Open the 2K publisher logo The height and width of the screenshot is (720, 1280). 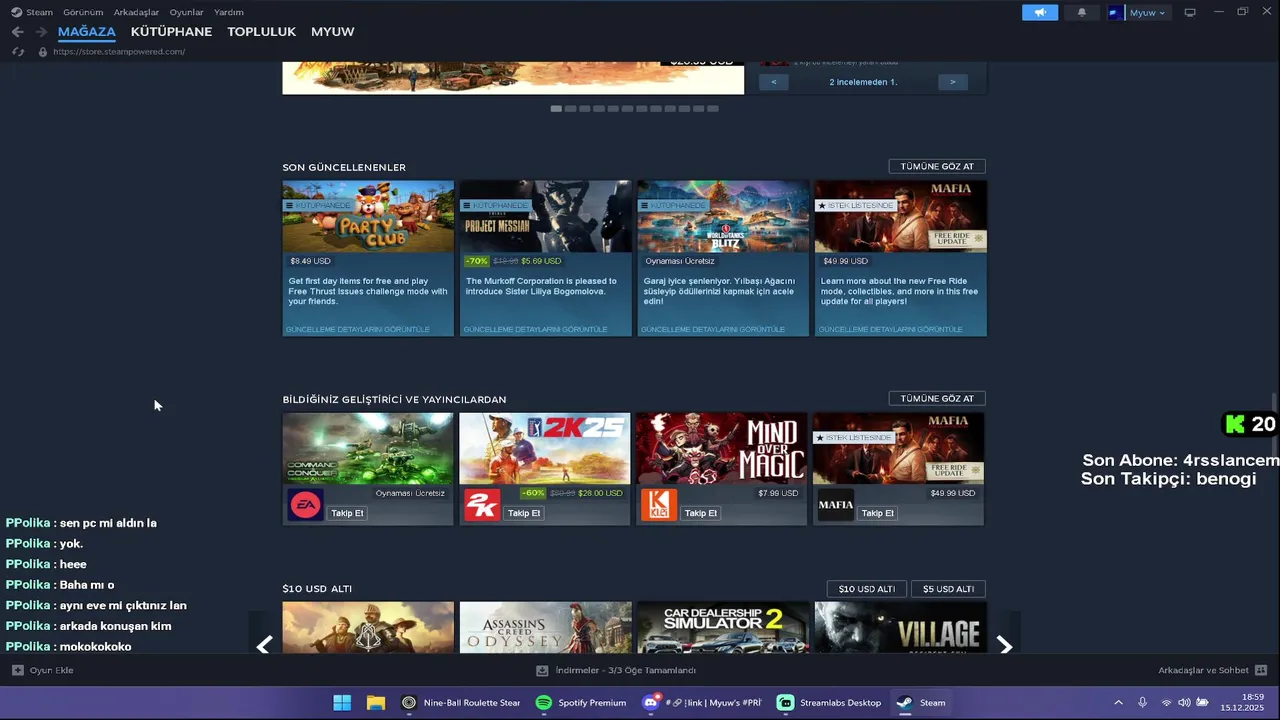point(481,506)
